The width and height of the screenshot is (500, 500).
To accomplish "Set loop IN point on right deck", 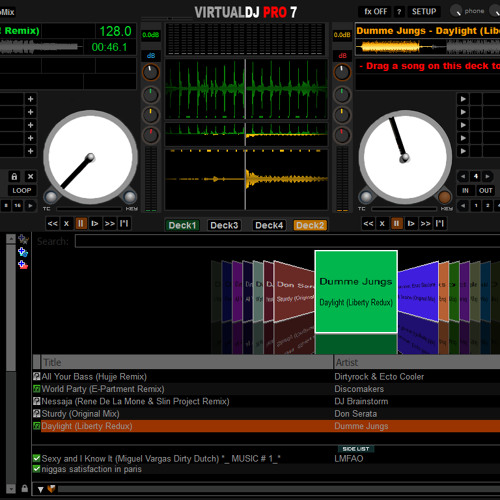I will coord(465,191).
